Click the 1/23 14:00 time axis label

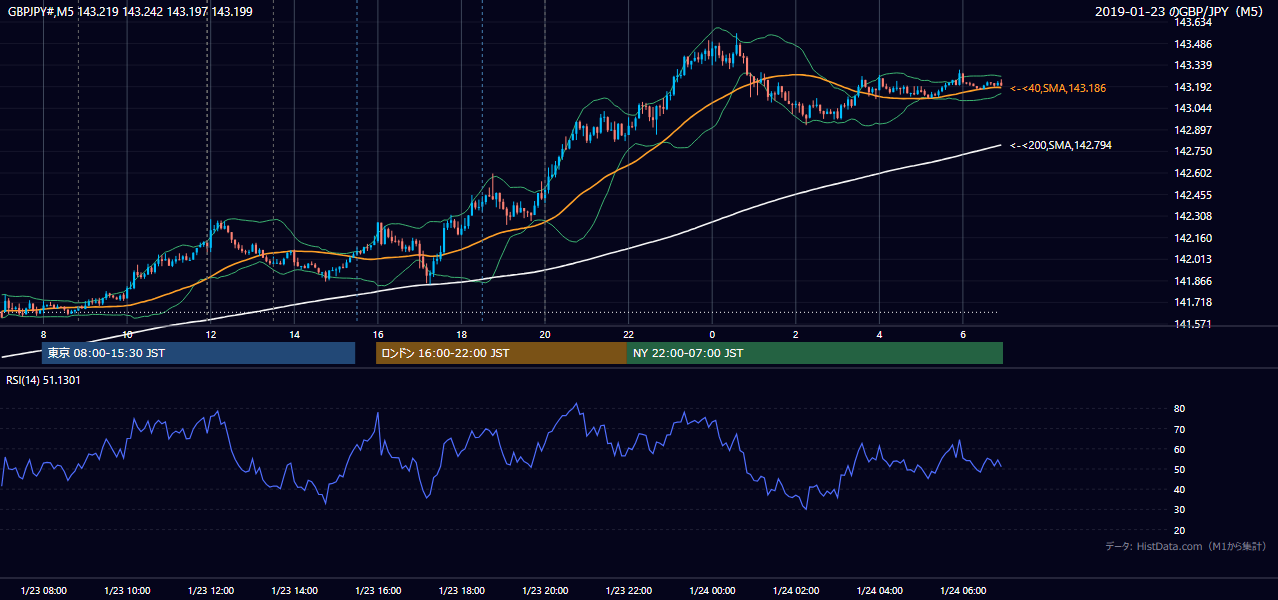294,591
